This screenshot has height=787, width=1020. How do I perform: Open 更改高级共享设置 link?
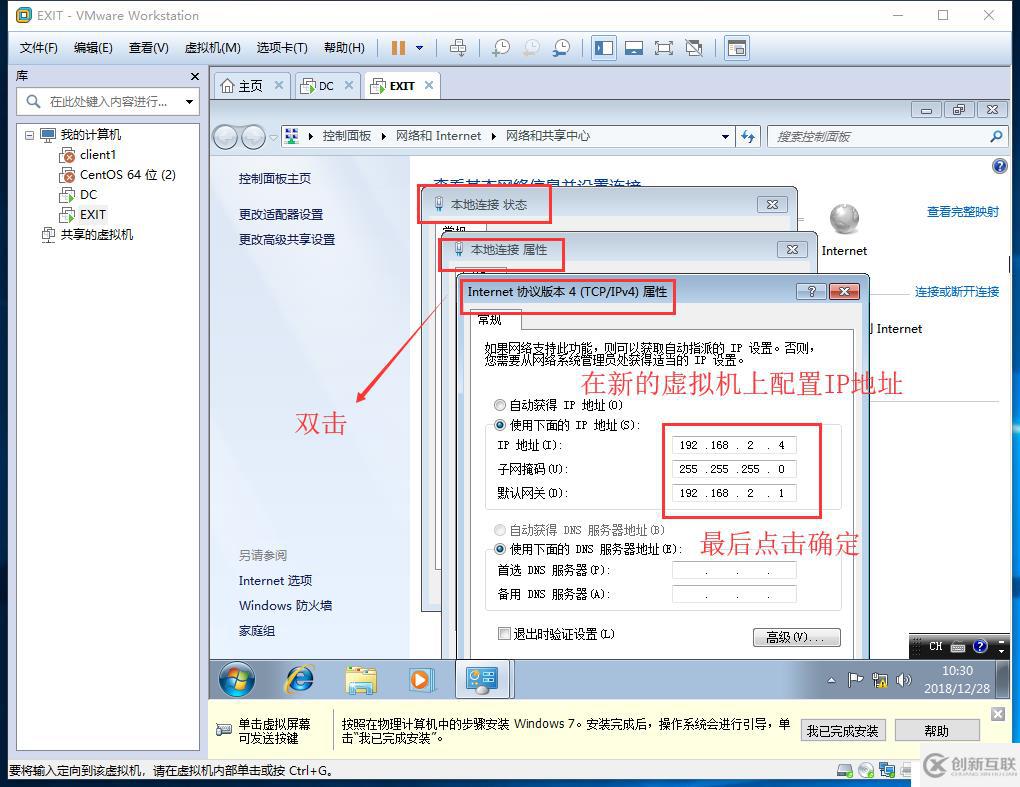click(x=287, y=239)
